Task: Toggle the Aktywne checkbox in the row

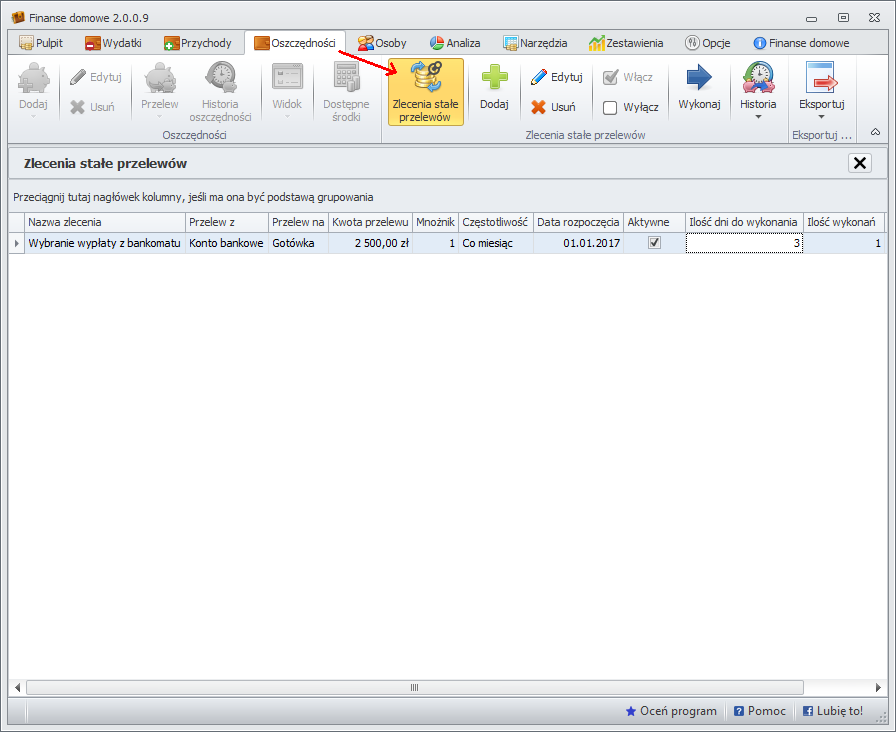Action: click(x=655, y=242)
